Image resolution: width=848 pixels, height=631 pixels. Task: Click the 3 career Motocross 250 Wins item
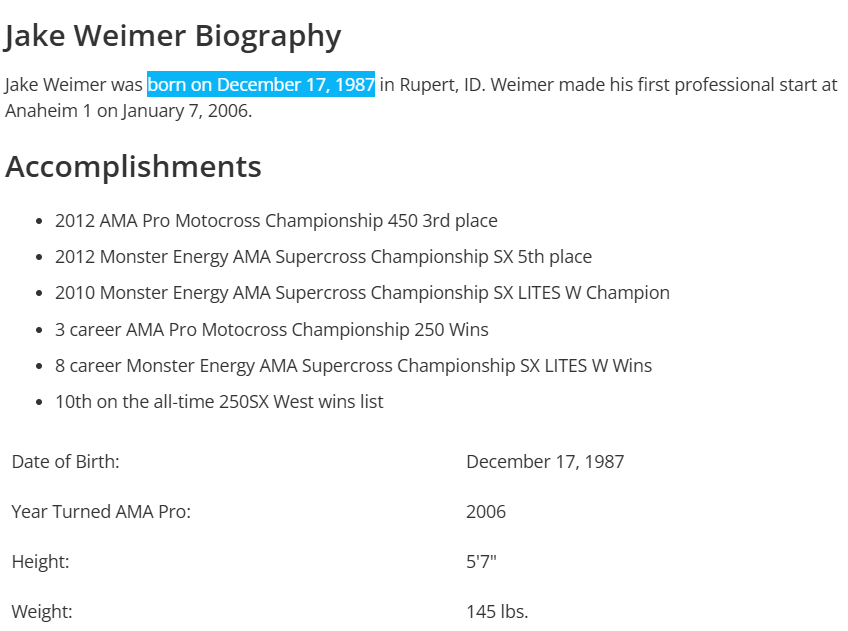(x=272, y=329)
